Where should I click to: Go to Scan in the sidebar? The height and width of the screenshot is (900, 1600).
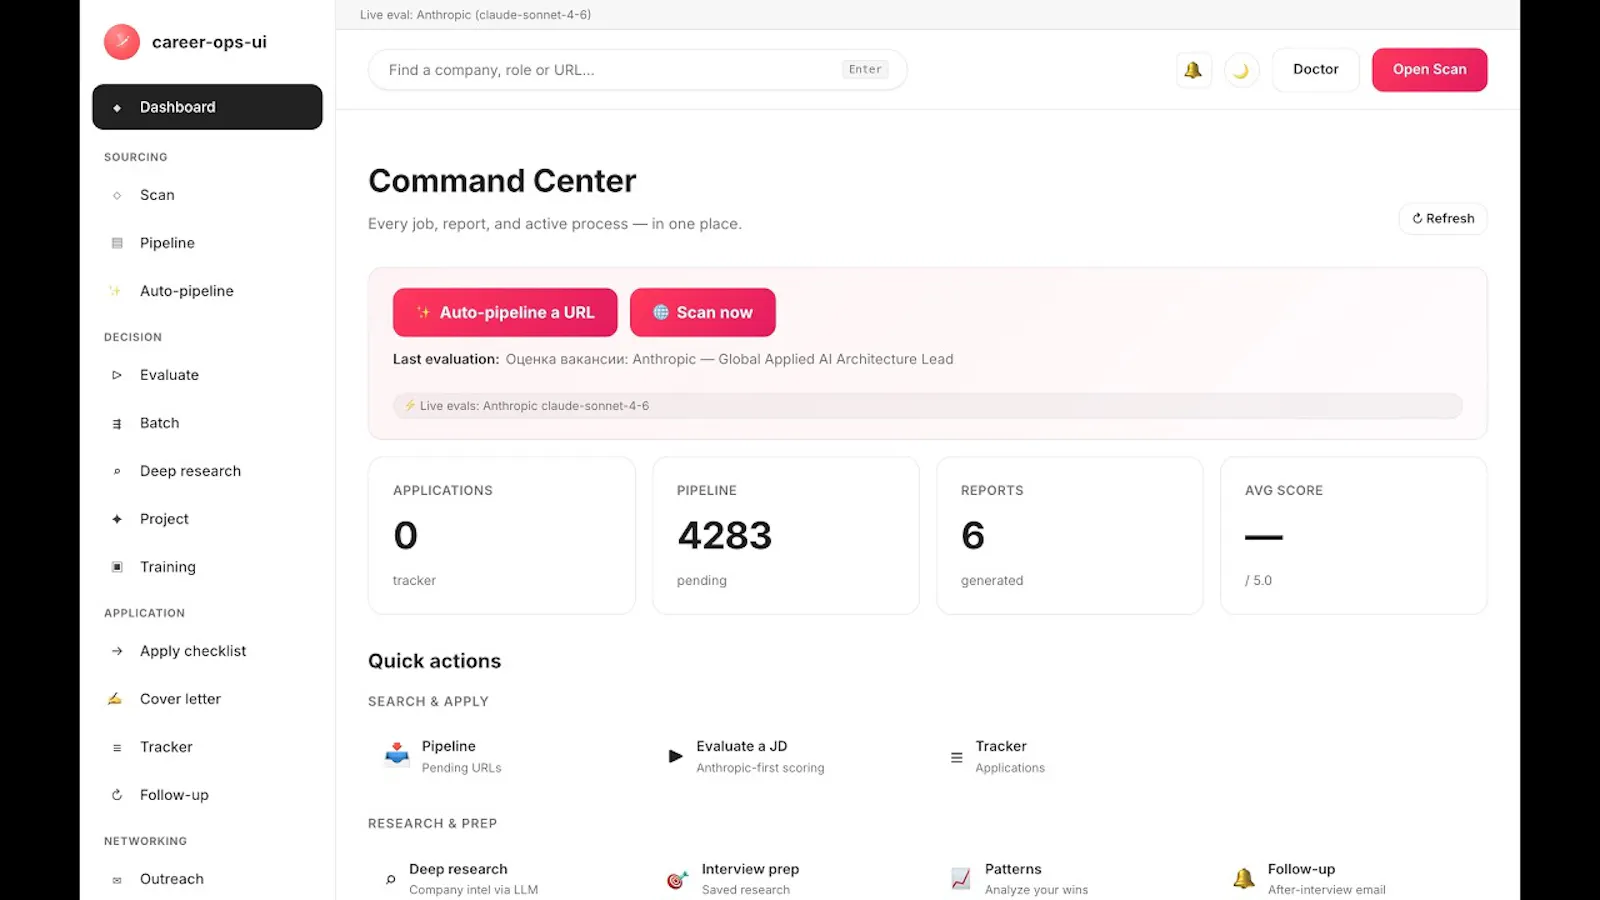pyautogui.click(x=207, y=195)
